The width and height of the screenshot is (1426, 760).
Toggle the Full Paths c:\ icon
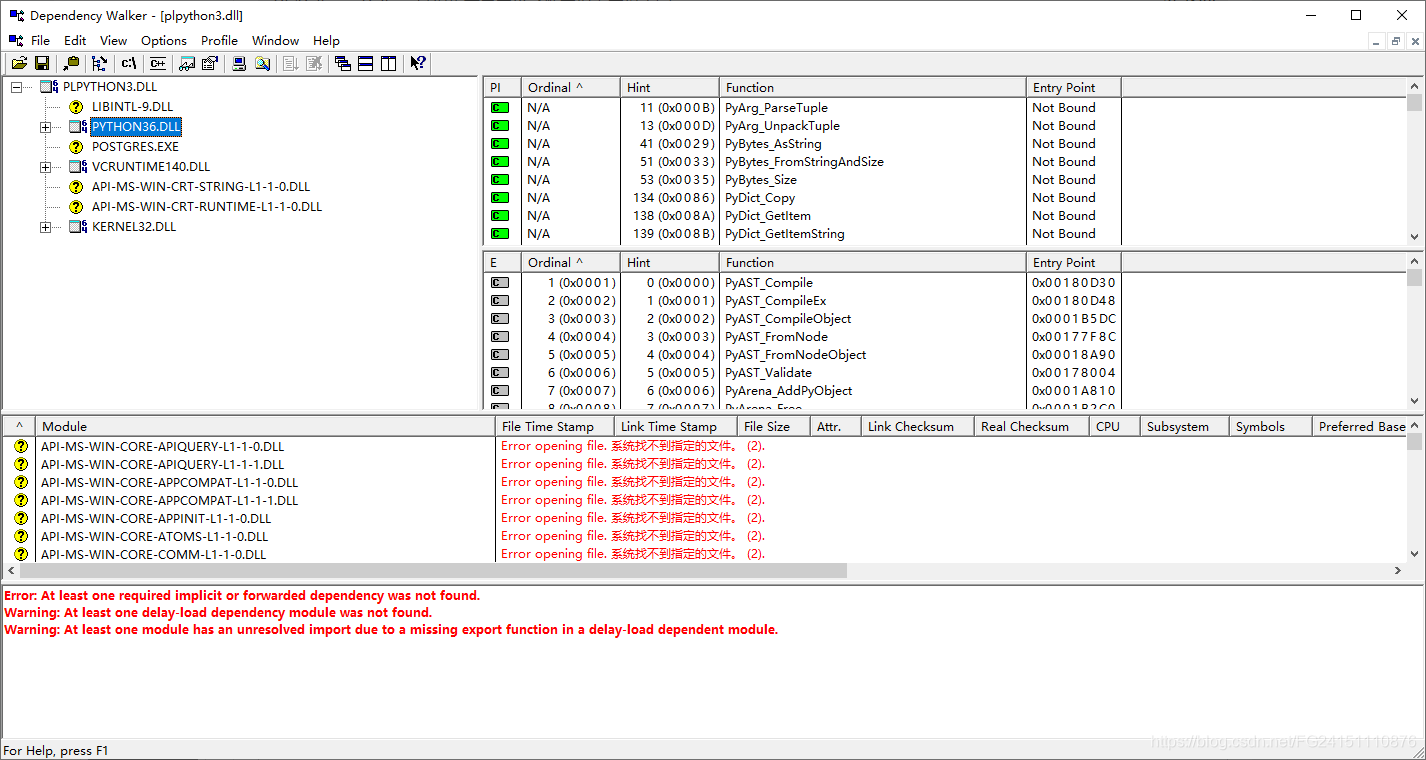point(129,63)
